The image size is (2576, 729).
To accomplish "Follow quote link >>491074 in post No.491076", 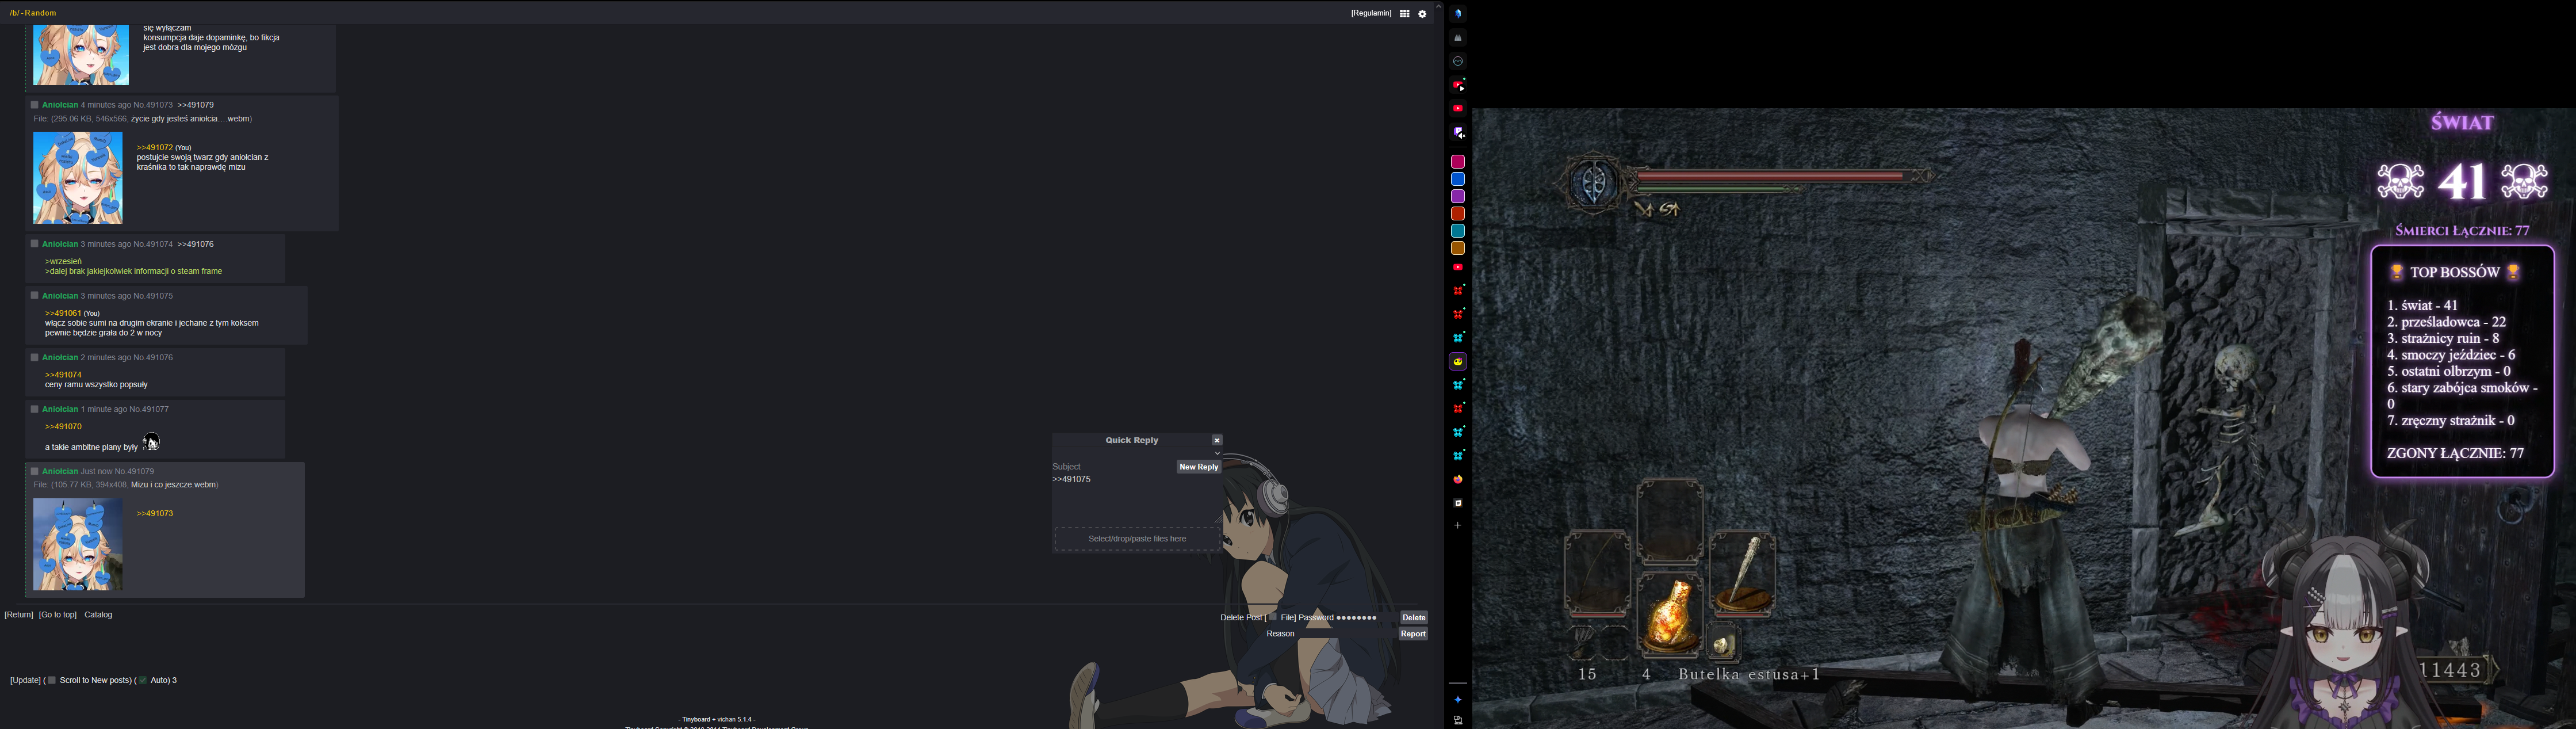I will (x=63, y=375).
